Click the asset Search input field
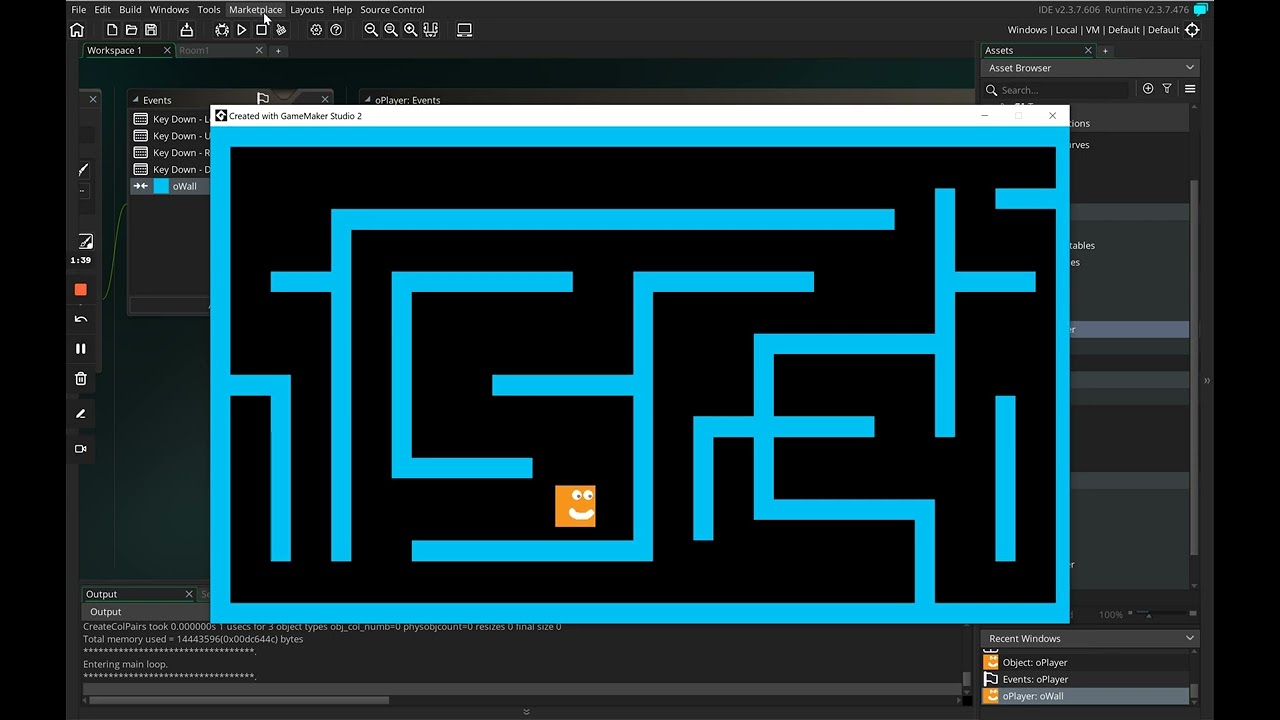Image resolution: width=1280 pixels, height=720 pixels. (1064, 90)
